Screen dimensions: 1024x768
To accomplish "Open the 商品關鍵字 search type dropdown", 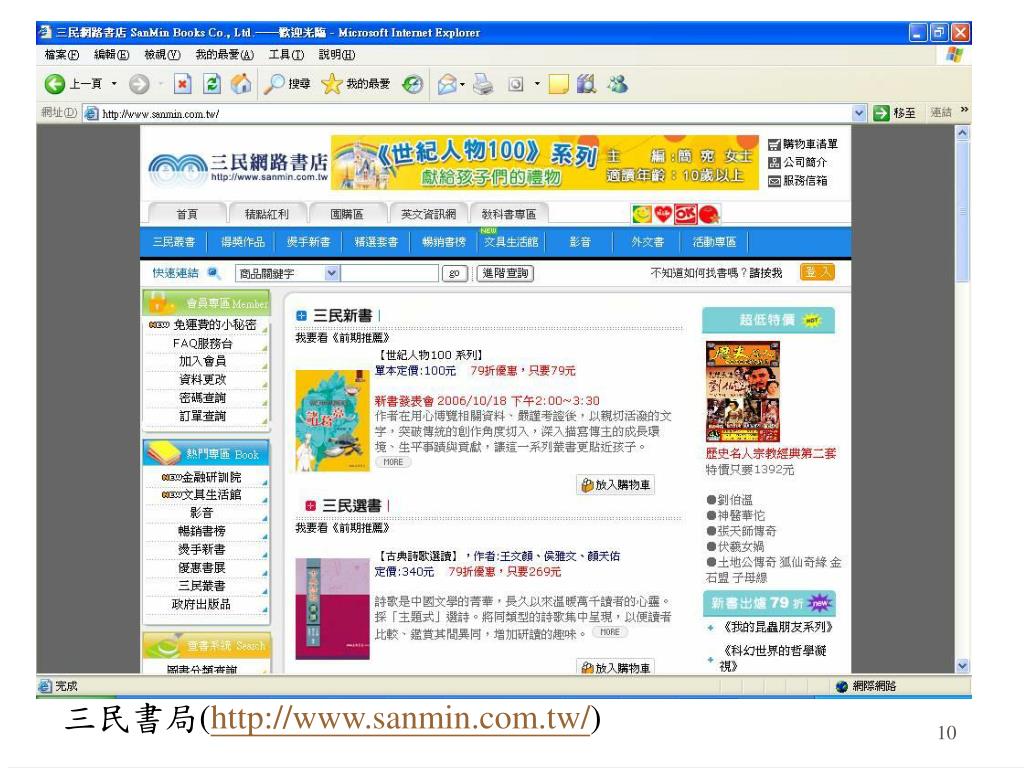I will click(332, 273).
